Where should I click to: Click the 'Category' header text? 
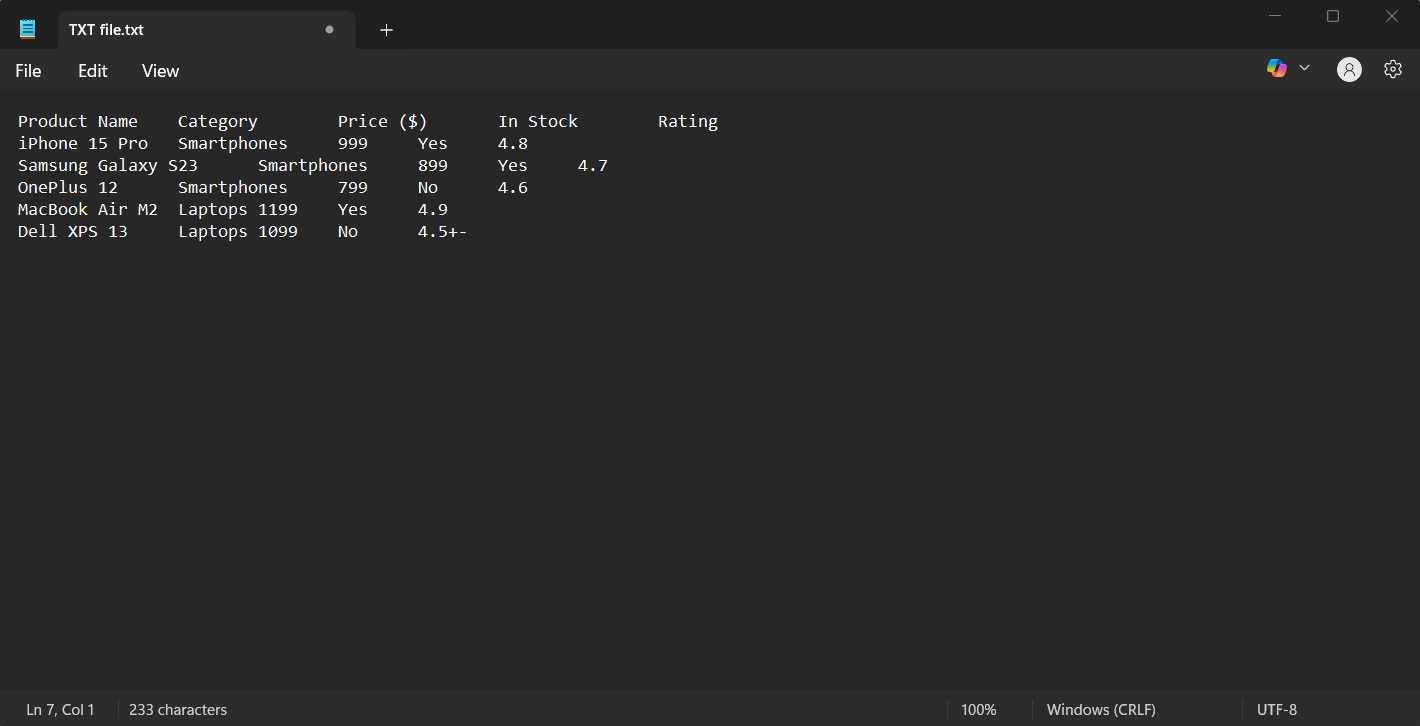(218, 122)
